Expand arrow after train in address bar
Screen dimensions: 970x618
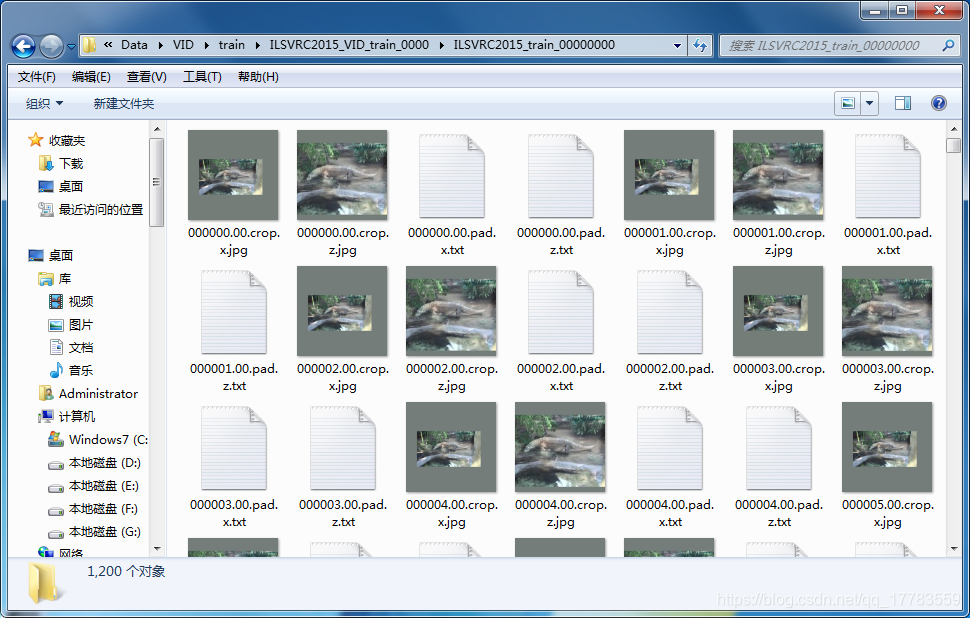257,45
